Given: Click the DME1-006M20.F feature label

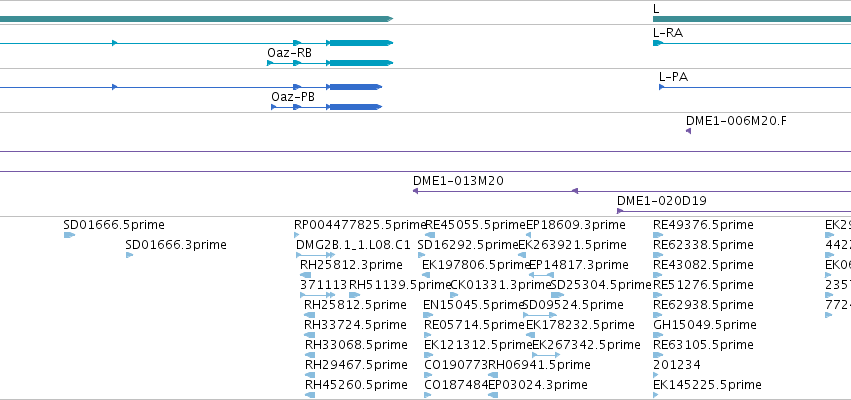Looking at the screenshot, I should pos(735,121).
